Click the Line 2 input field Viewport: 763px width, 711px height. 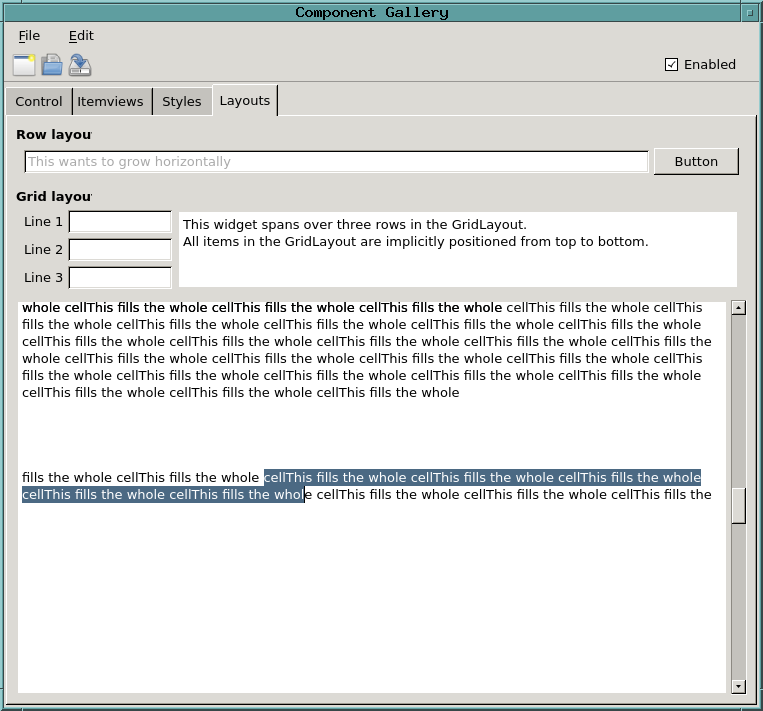pyautogui.click(x=120, y=250)
